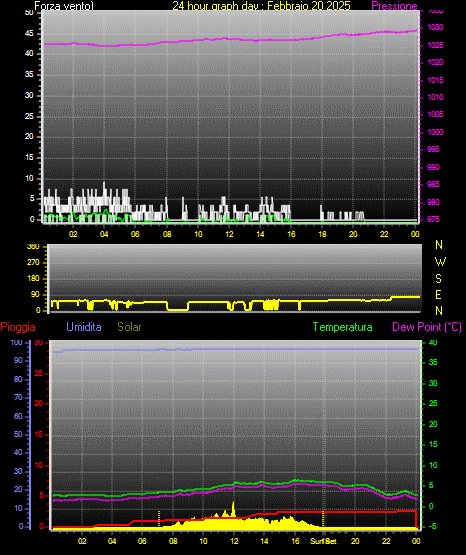Image resolution: width=466 pixels, height=555 pixels.
Task: Click the blue 'Umidita' legend label
Action: [84, 327]
